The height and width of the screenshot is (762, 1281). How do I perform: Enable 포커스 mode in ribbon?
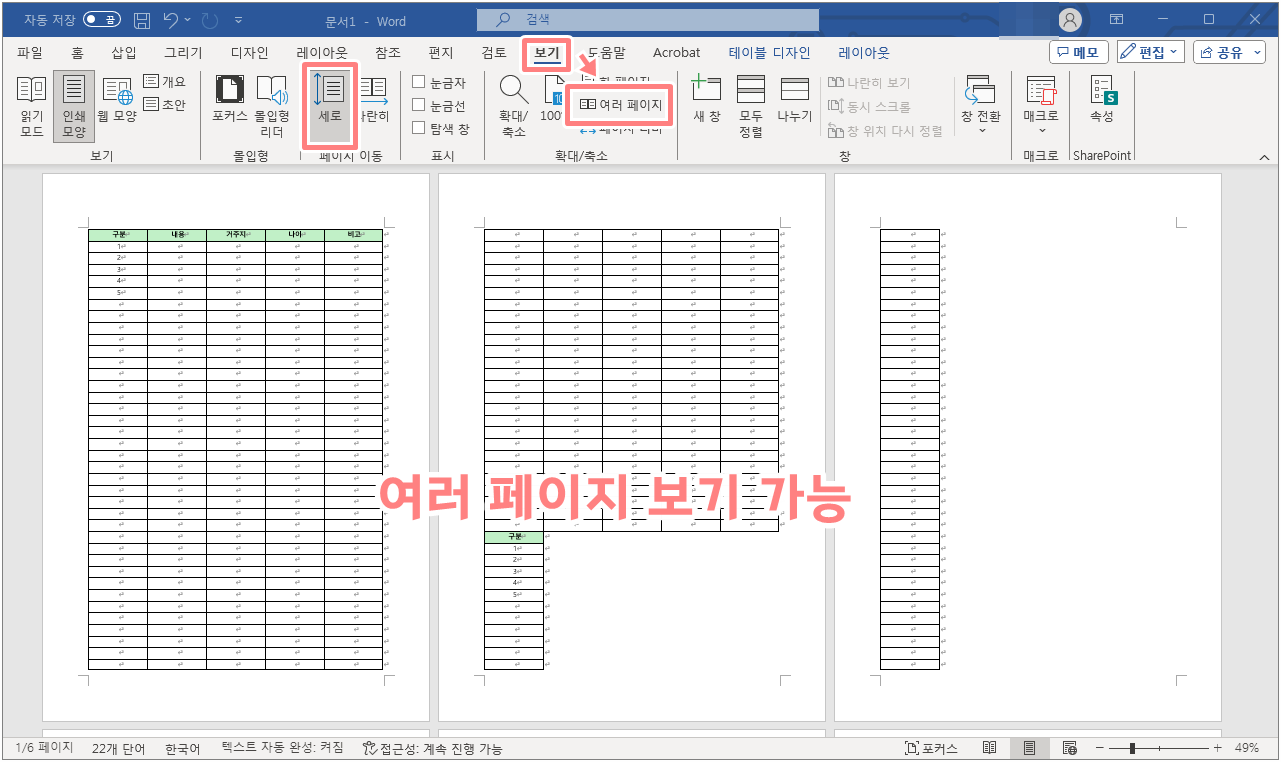(x=230, y=100)
